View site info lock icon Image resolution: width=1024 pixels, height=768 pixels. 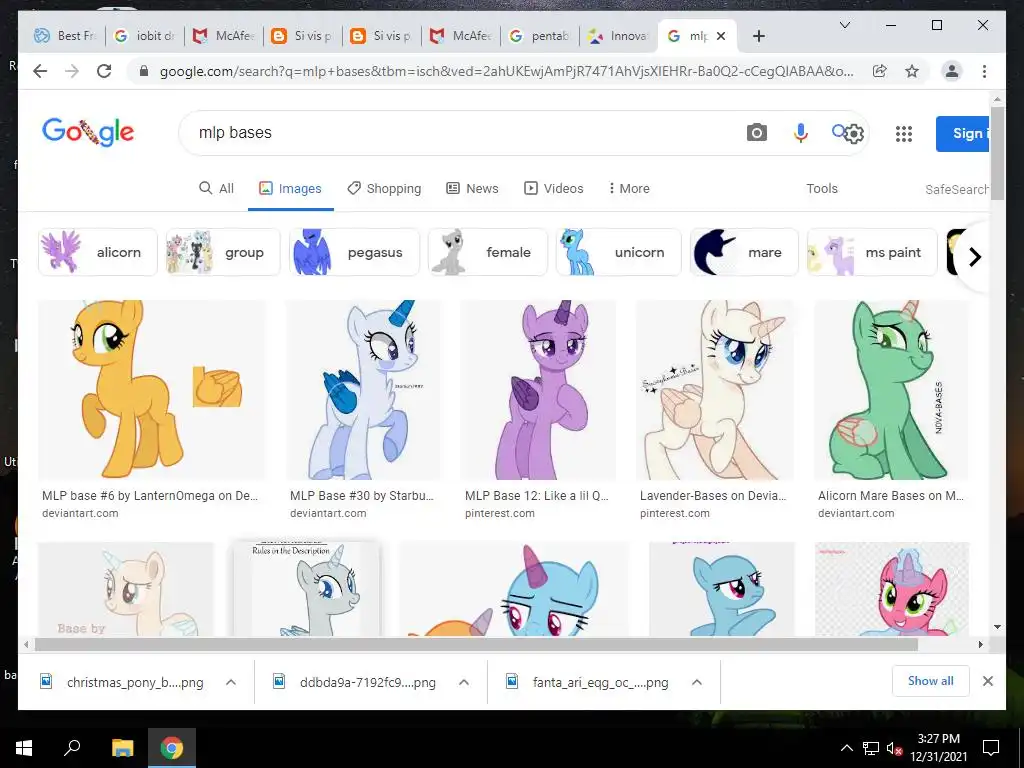pyautogui.click(x=144, y=71)
